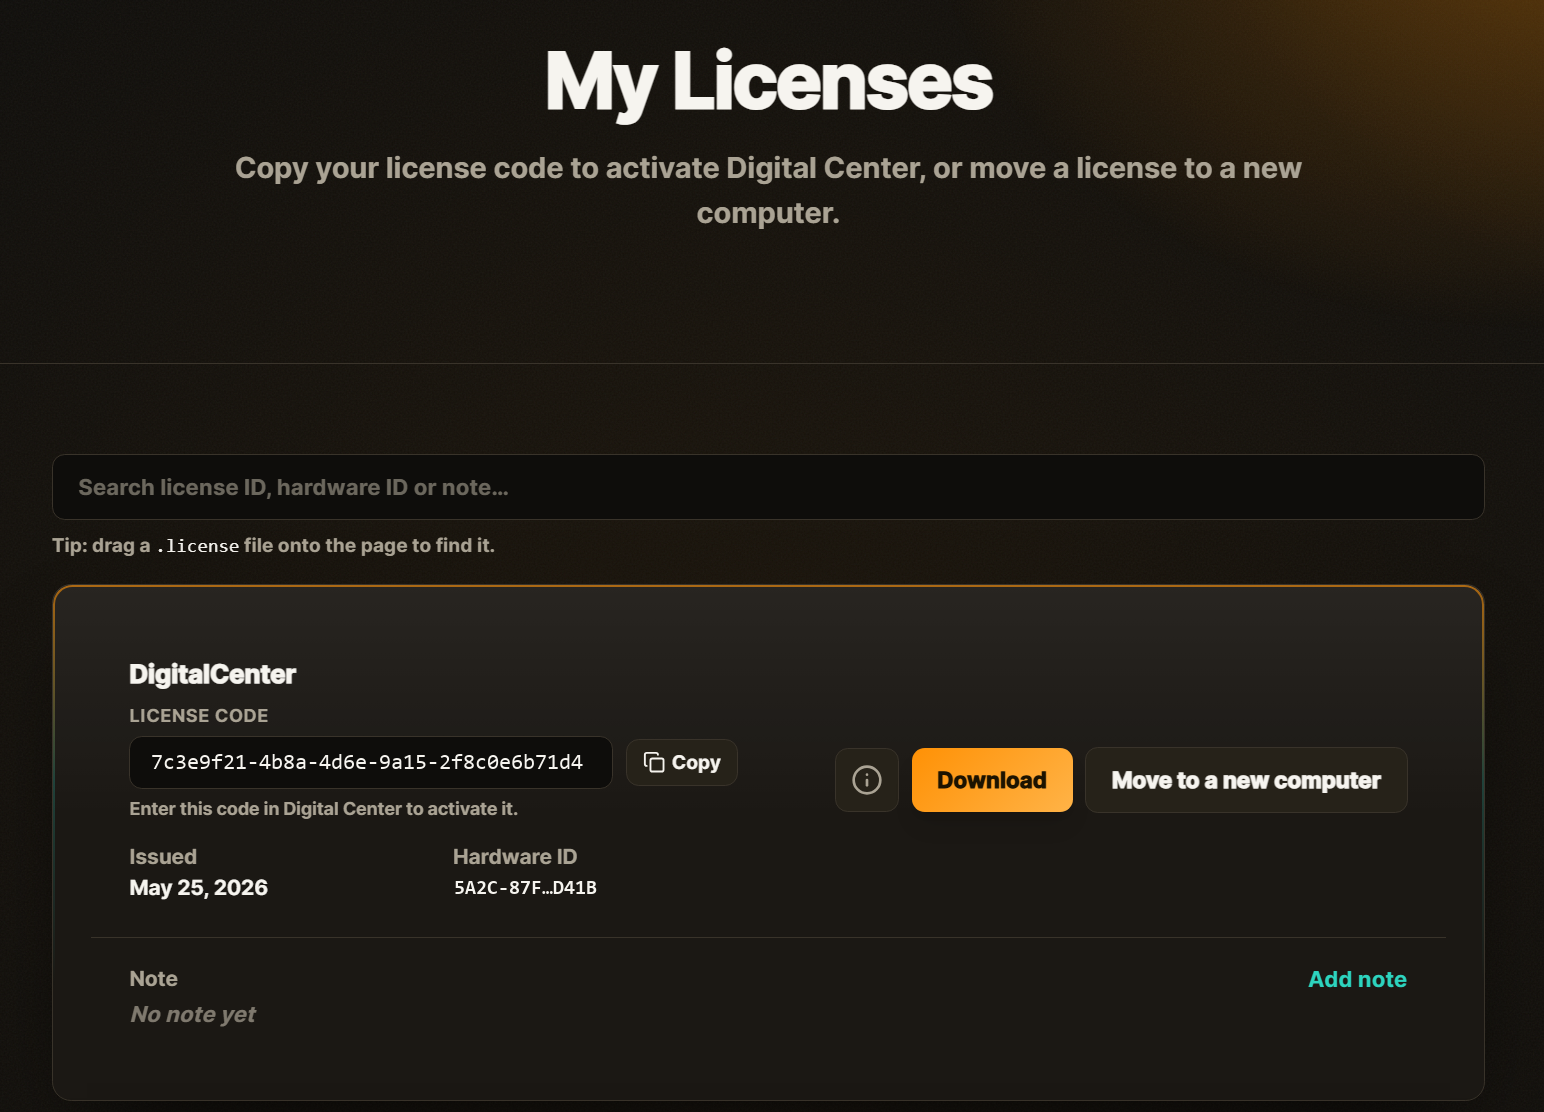Click the DigitalCenter product title
1544x1112 pixels.
212,674
